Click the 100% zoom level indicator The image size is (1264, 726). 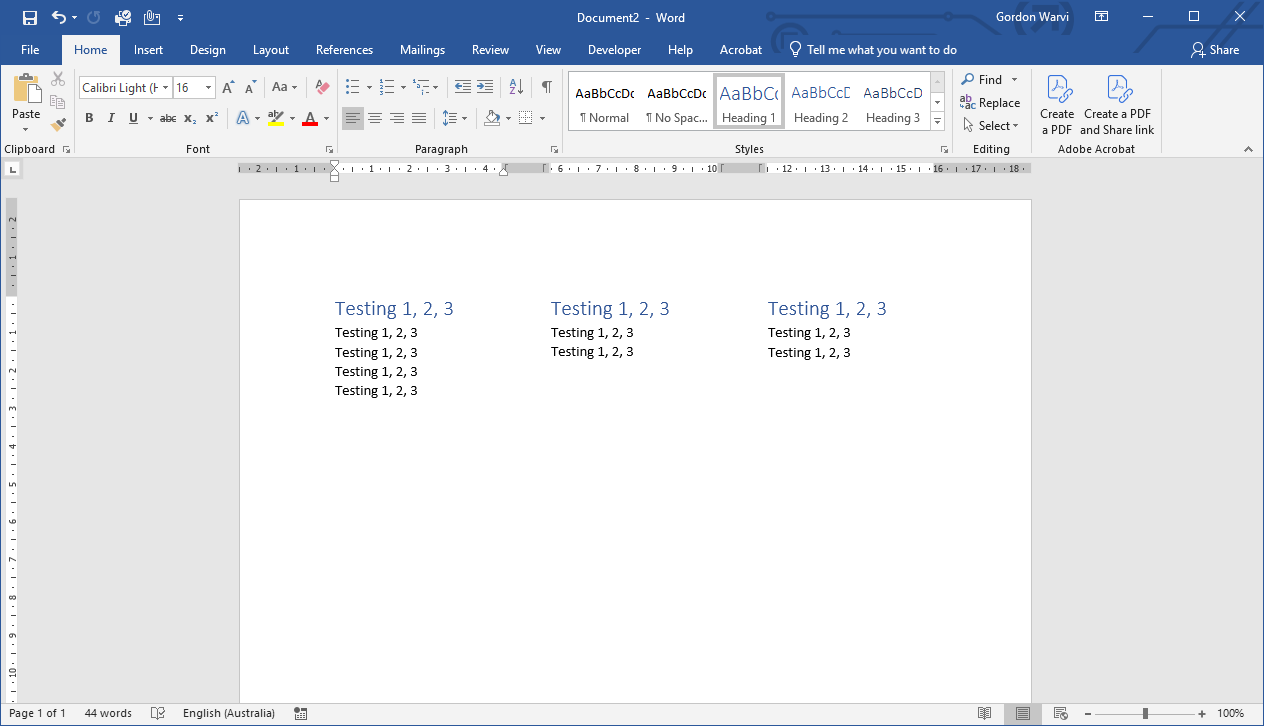pyautogui.click(x=1231, y=713)
